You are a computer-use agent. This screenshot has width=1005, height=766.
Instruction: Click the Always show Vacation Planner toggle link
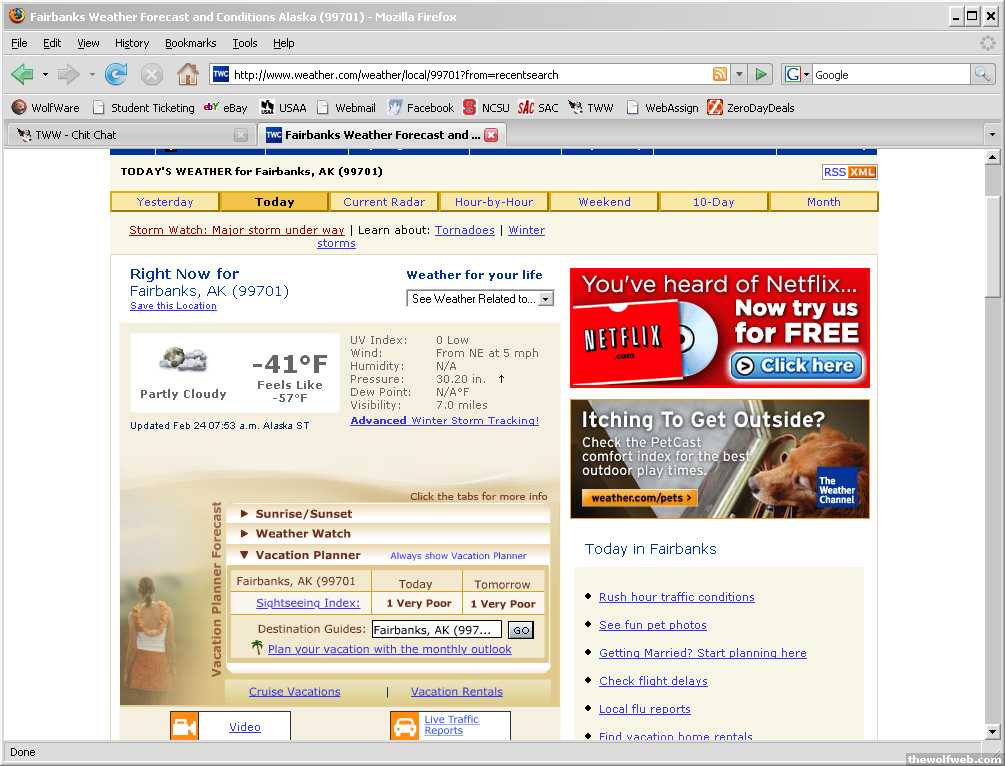(458, 556)
